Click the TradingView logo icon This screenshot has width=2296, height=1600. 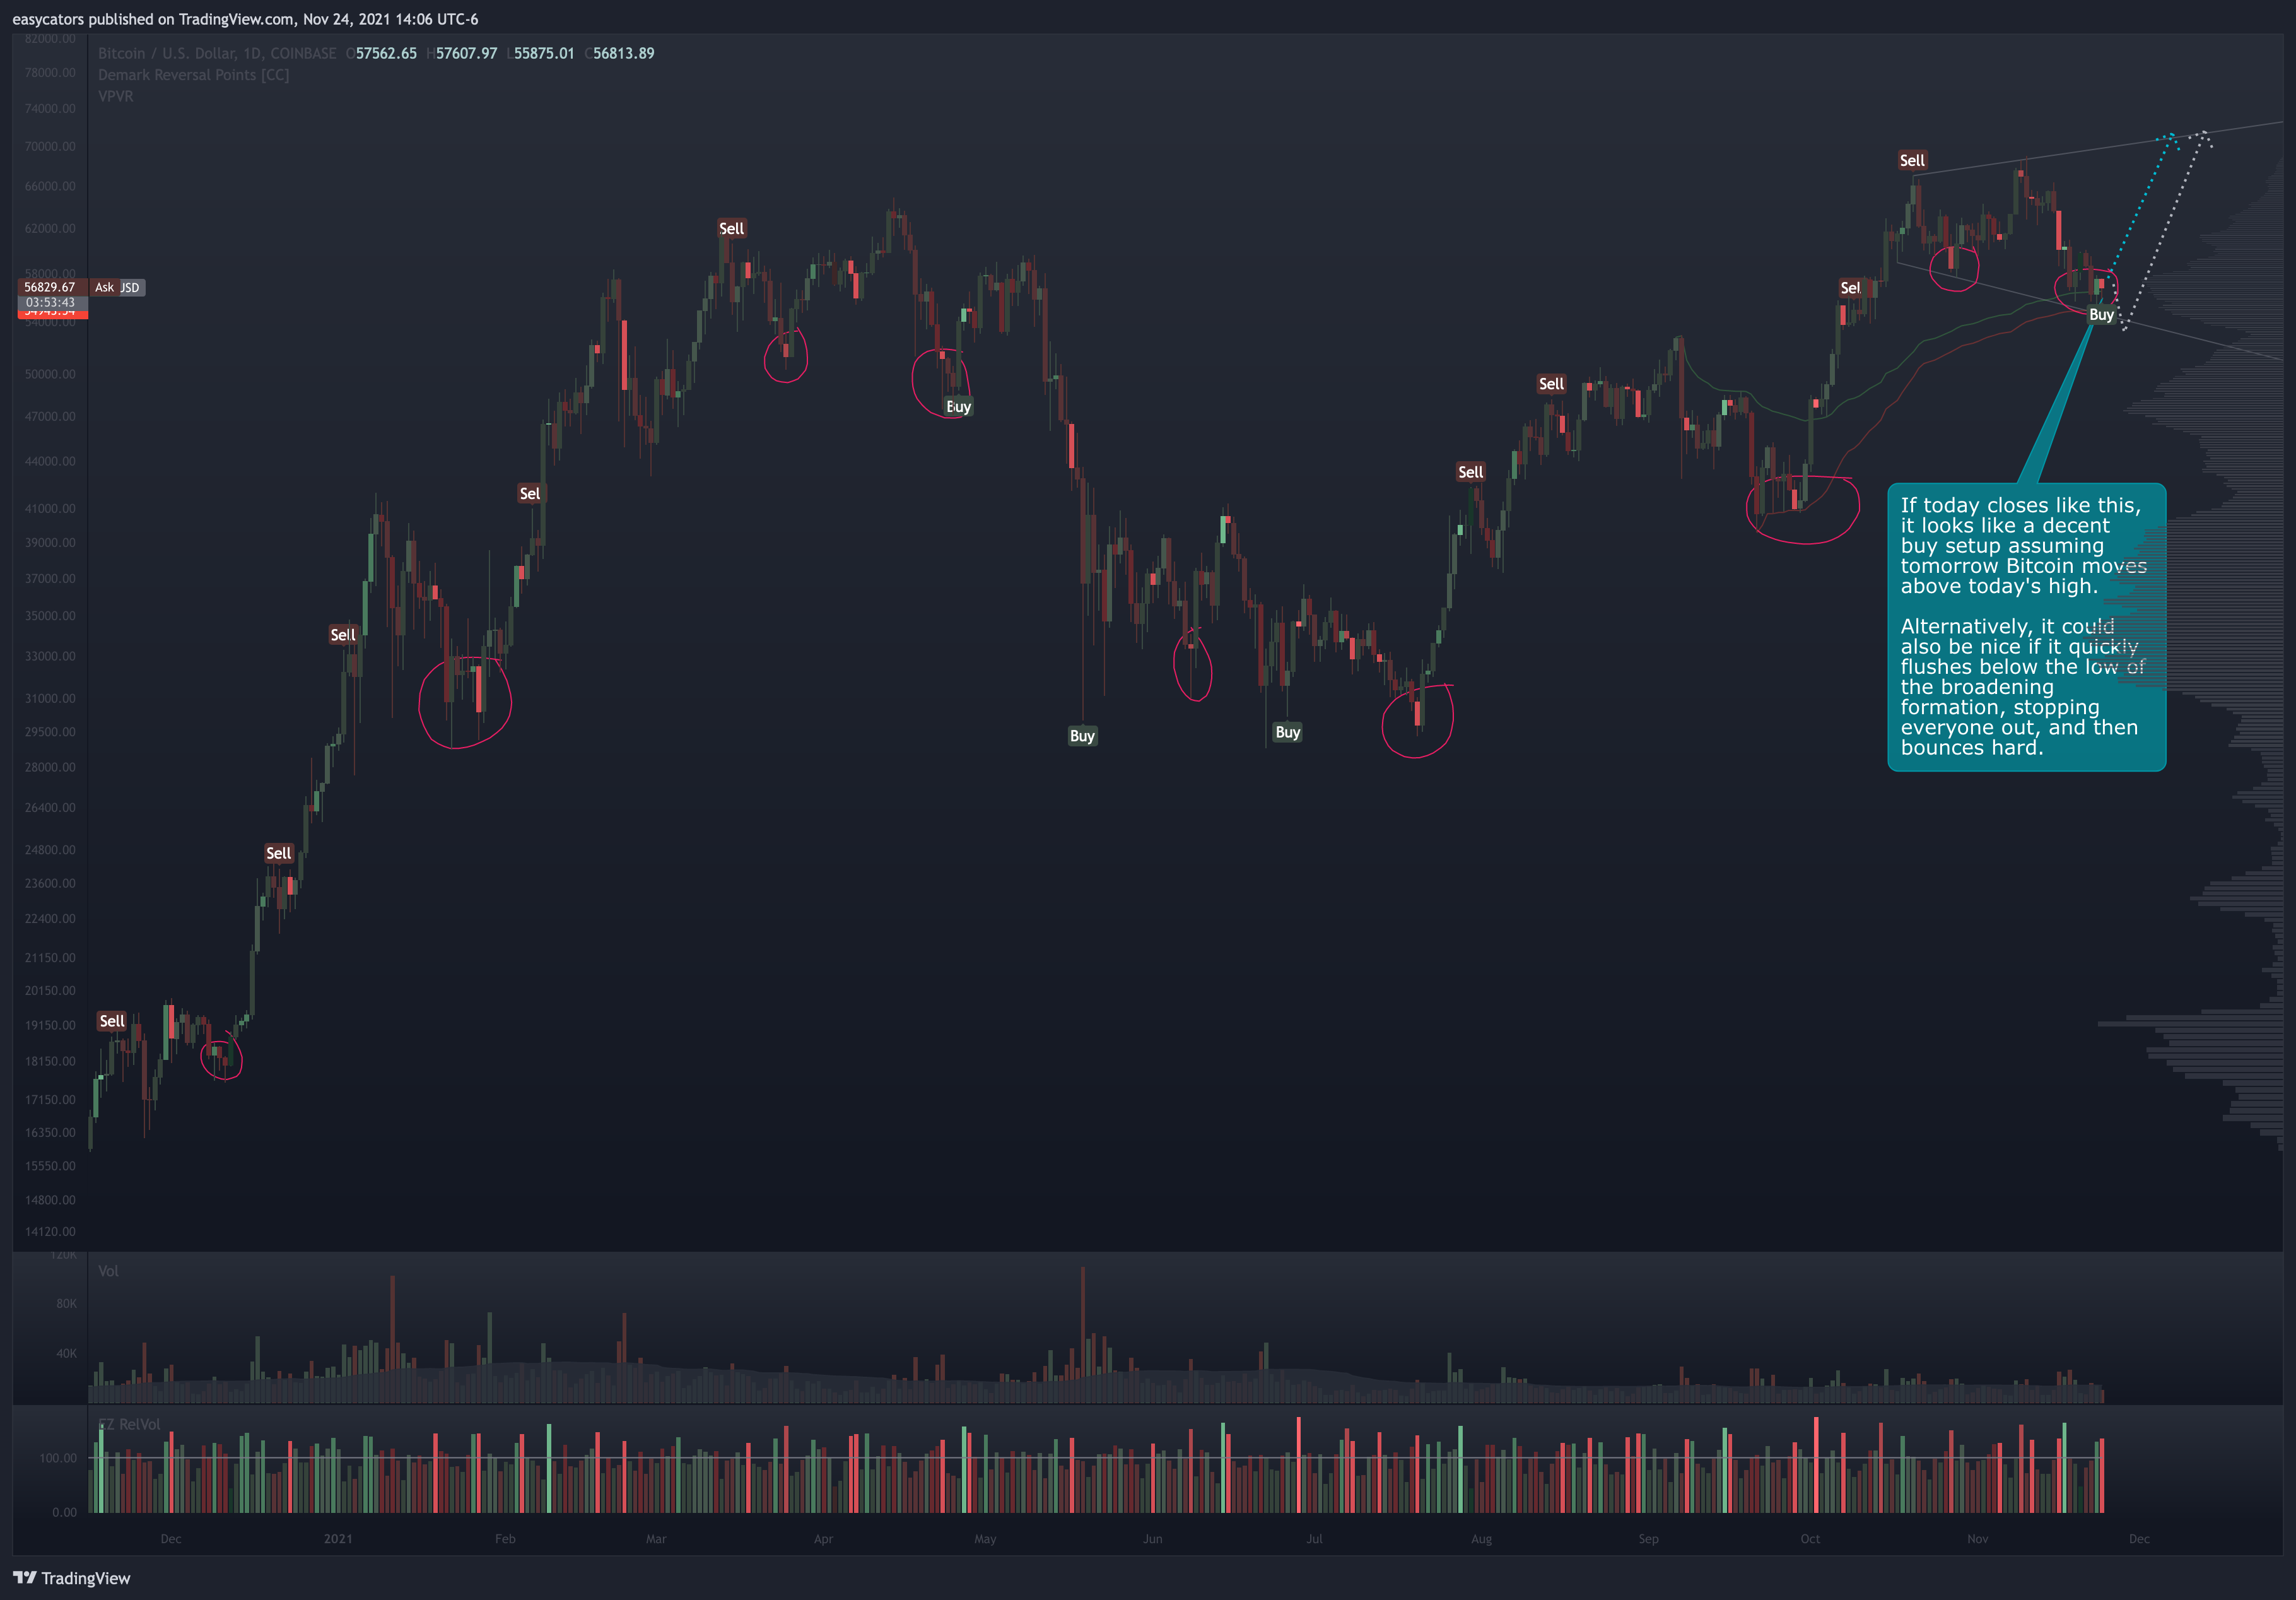(24, 1578)
